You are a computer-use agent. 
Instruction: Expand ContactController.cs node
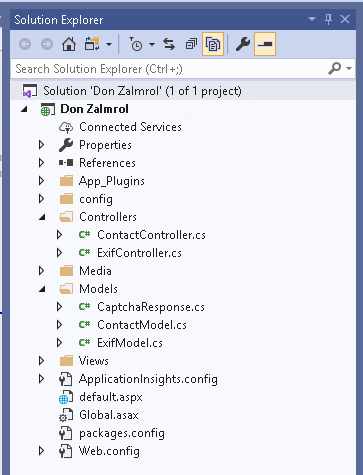click(60, 235)
